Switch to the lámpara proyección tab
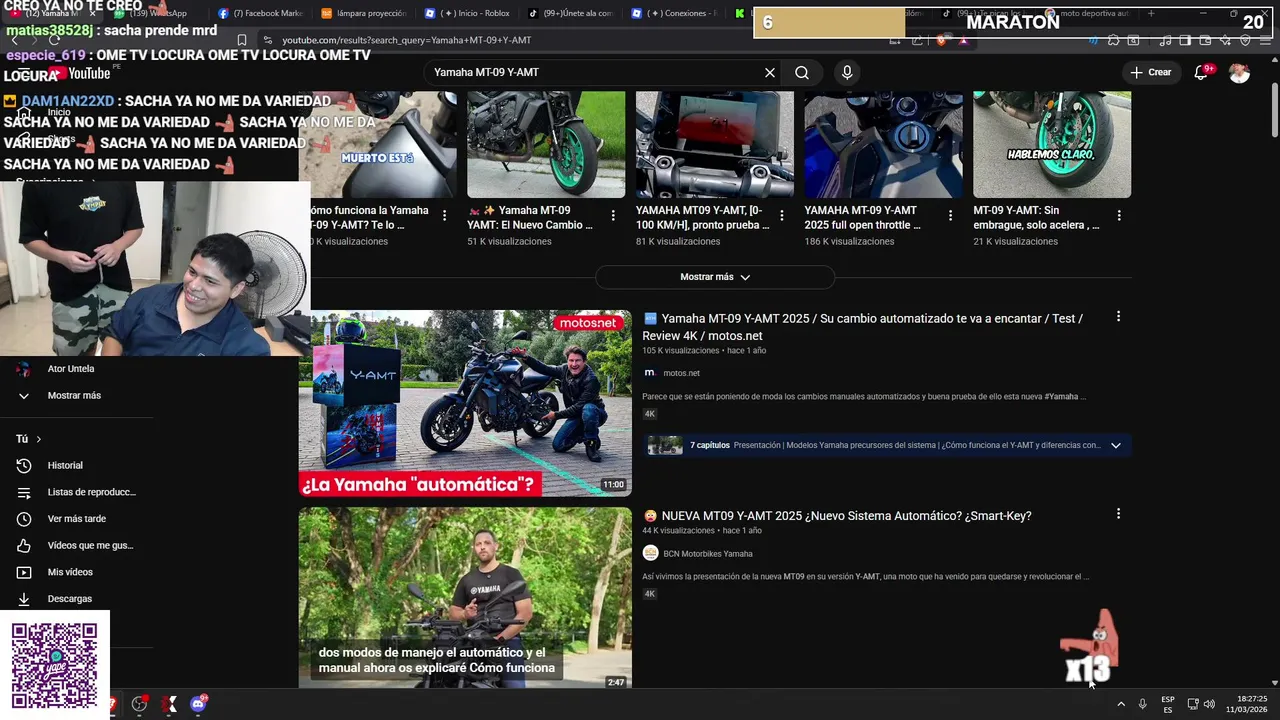1280x720 pixels. [364, 13]
